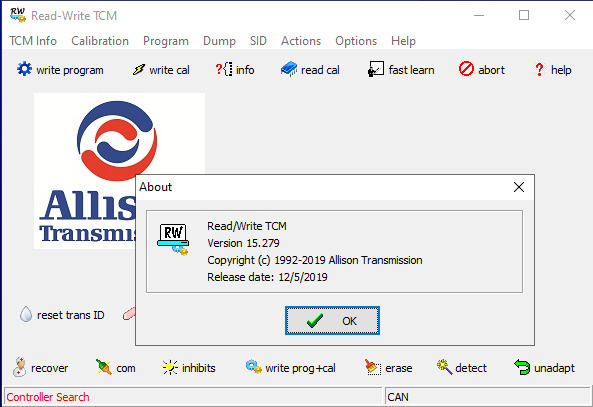Open the Dump menu

click(219, 41)
